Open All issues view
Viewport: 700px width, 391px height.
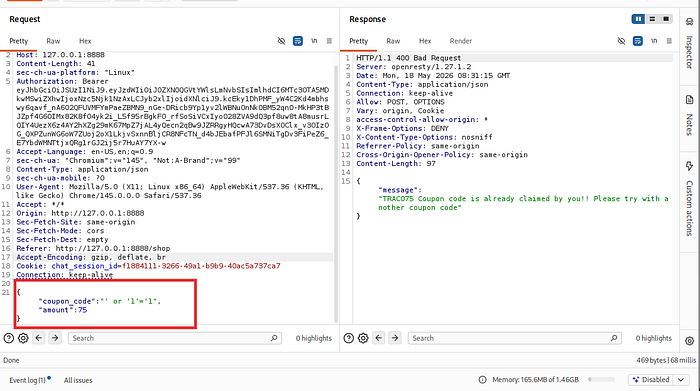pyautogui.click(x=78, y=380)
